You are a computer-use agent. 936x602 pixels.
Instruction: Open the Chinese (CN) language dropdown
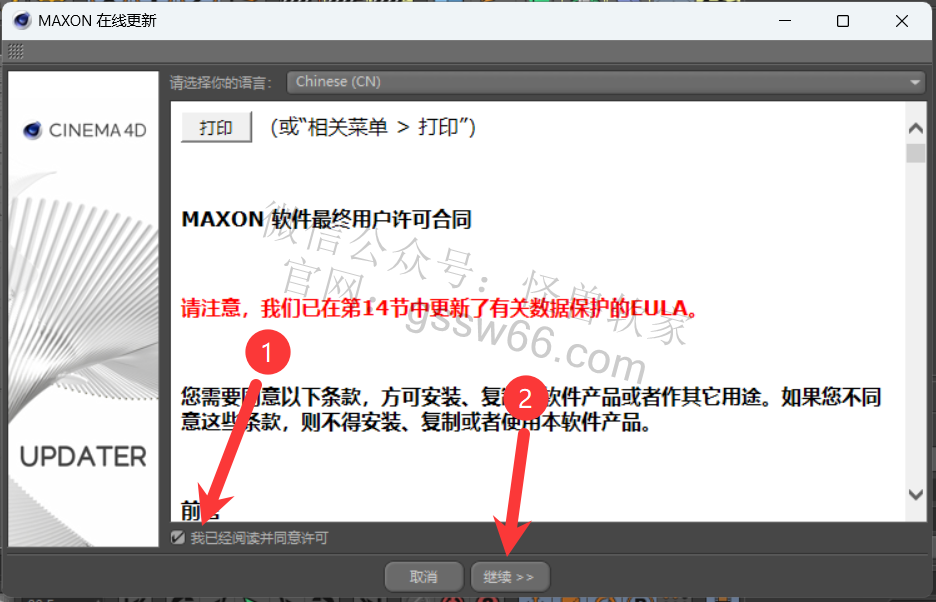coord(606,82)
